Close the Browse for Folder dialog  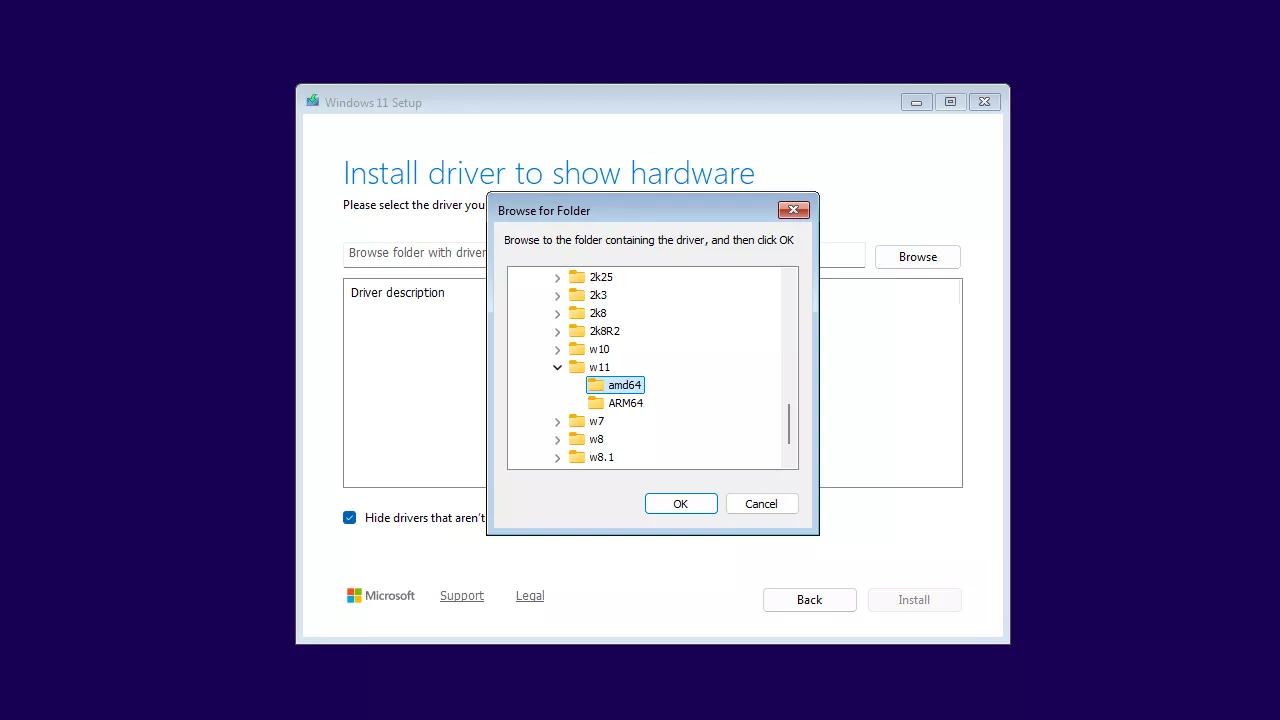[x=793, y=210]
